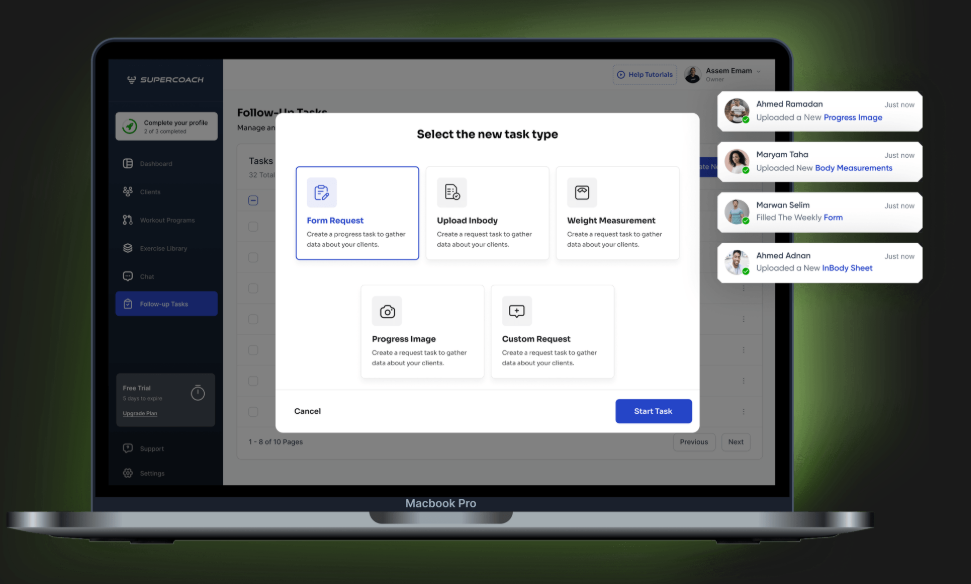Click the InBody Sheet link in notification

(x=847, y=268)
